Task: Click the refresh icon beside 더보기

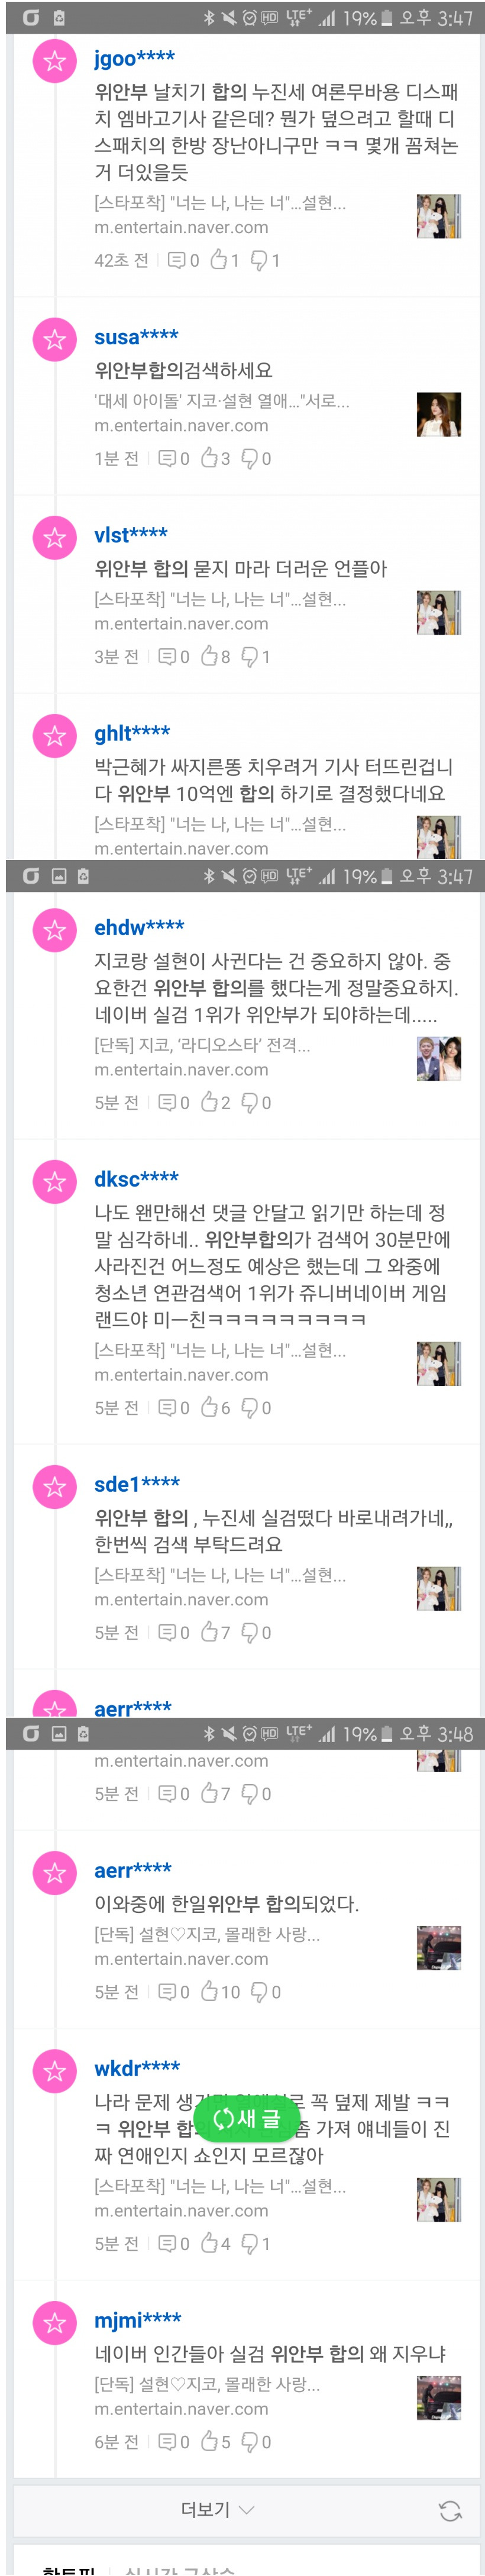Action: point(450,2511)
